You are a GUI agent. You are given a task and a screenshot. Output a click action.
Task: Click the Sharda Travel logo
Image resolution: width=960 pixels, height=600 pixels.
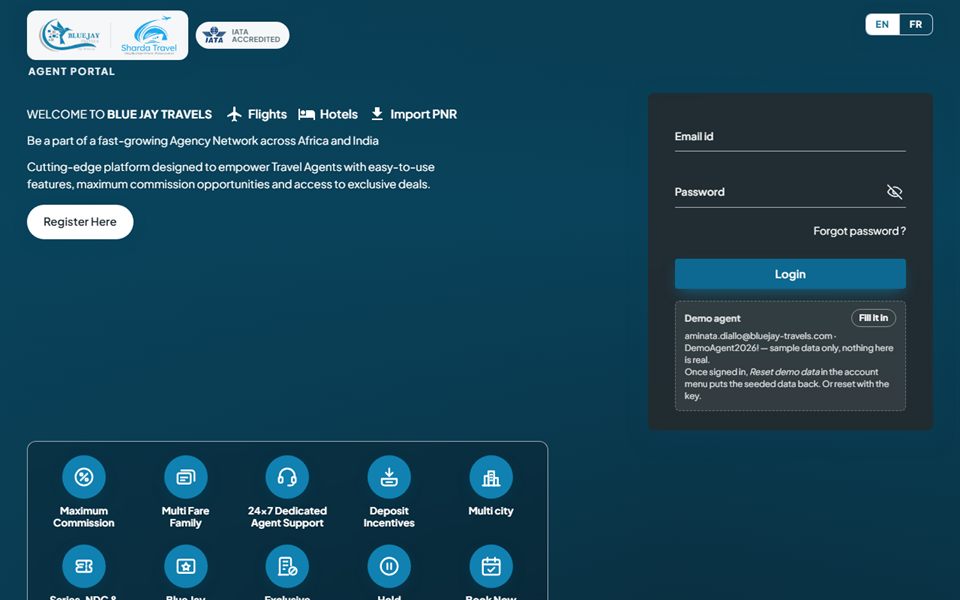[x=148, y=36]
